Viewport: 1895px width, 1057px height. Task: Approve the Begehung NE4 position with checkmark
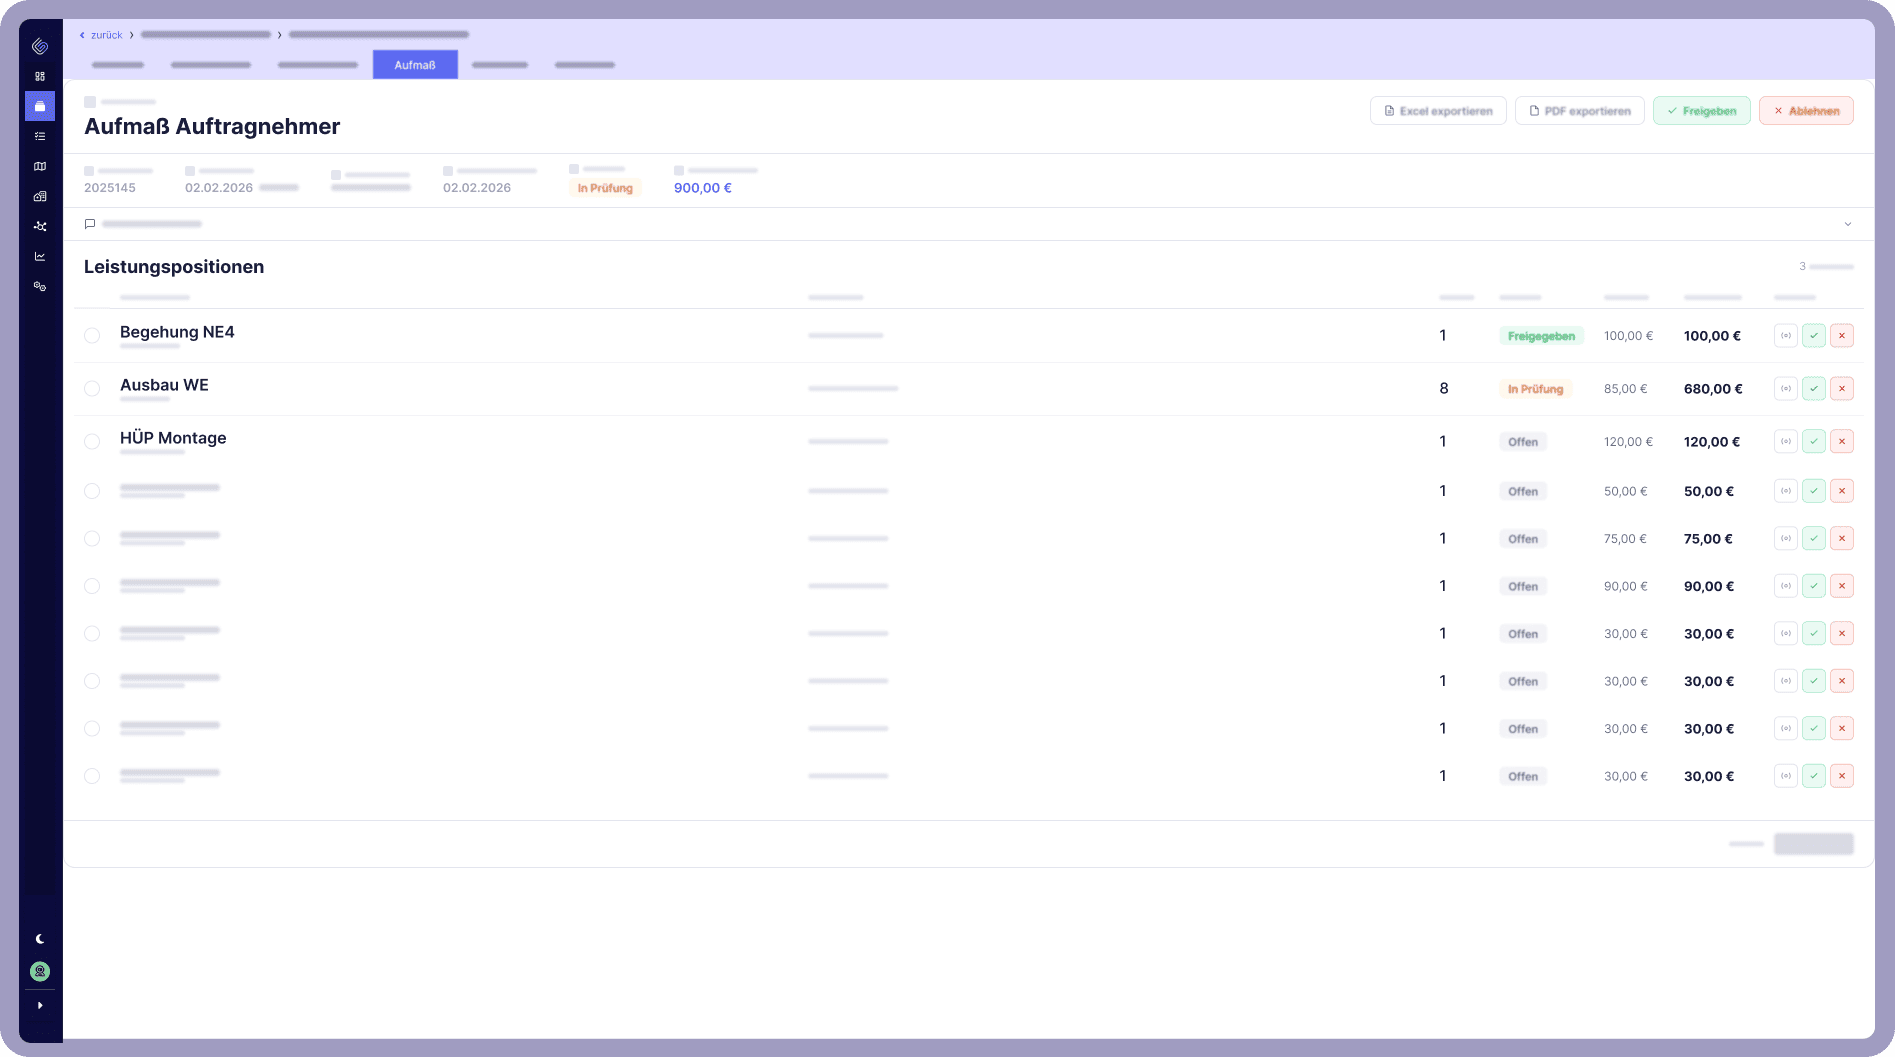click(x=1813, y=336)
